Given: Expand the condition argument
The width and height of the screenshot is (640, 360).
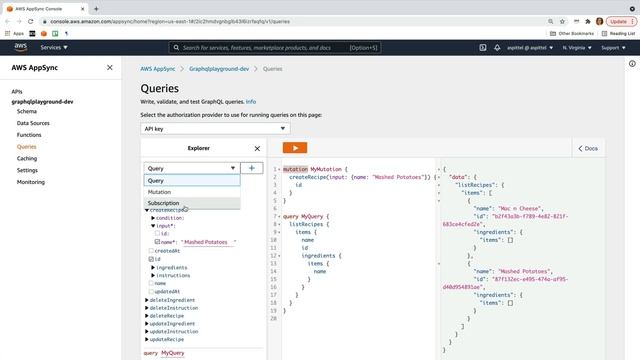Looking at the screenshot, I should [x=153, y=218].
